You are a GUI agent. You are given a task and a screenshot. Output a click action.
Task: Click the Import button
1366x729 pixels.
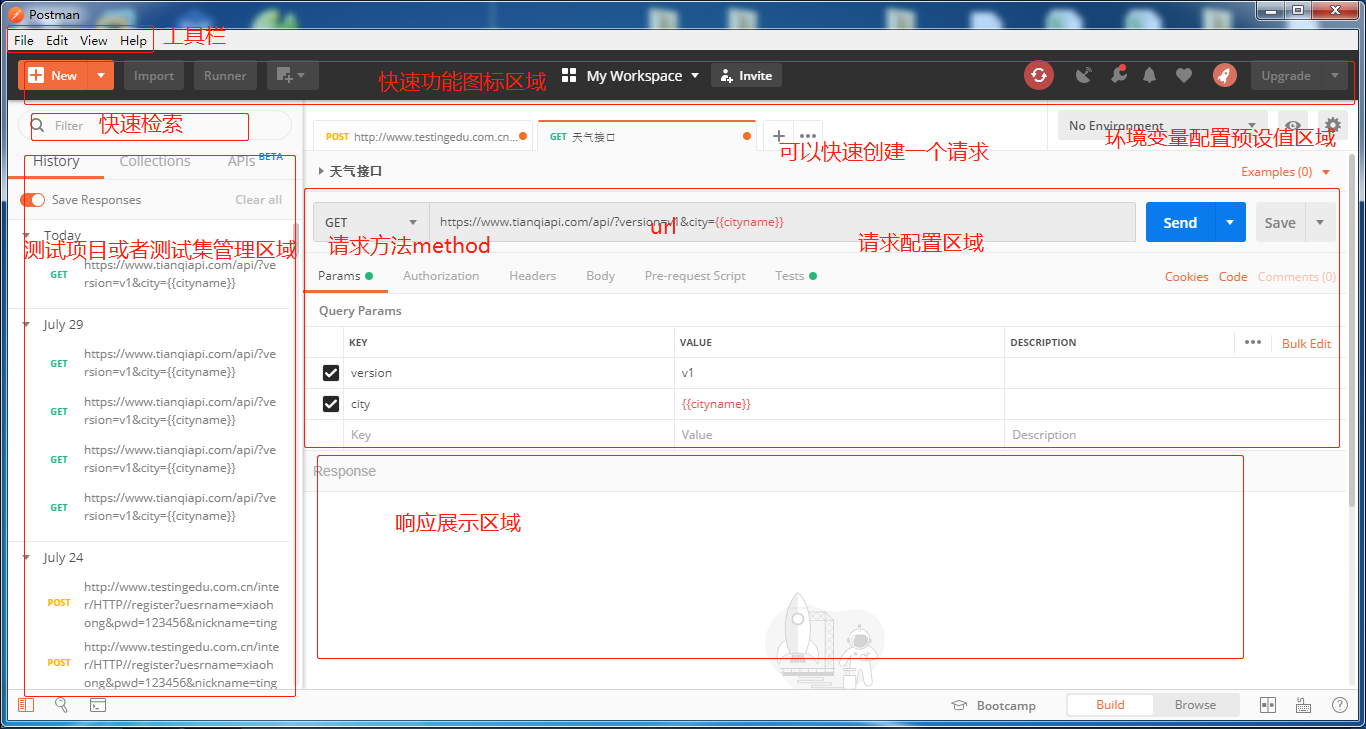coord(154,75)
